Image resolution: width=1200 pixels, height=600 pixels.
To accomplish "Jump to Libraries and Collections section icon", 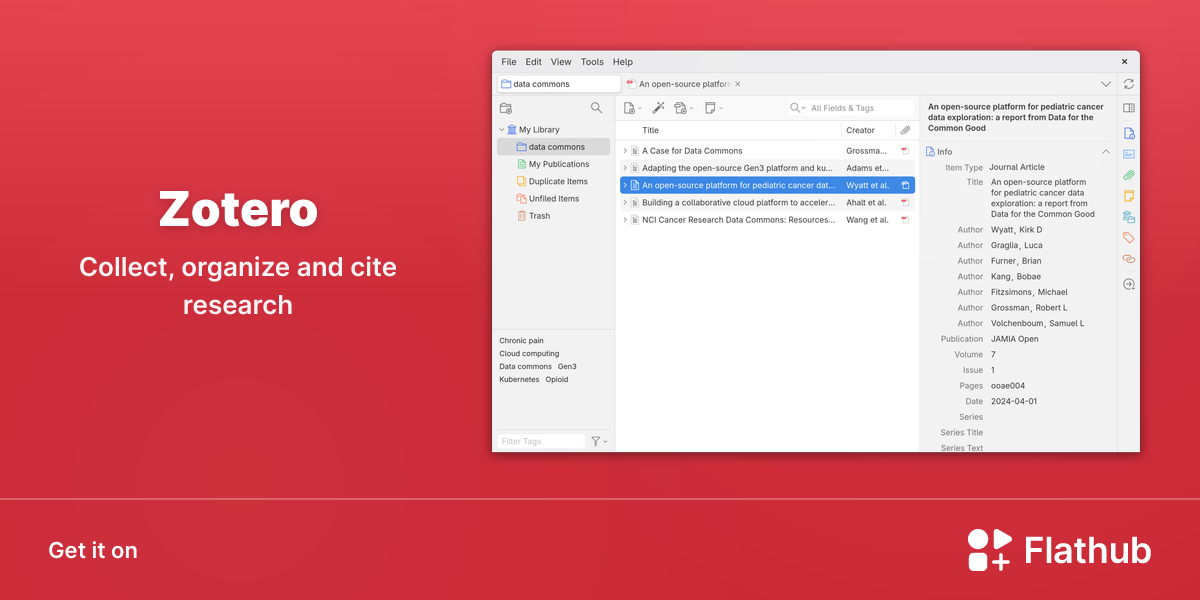I will tap(1129, 217).
